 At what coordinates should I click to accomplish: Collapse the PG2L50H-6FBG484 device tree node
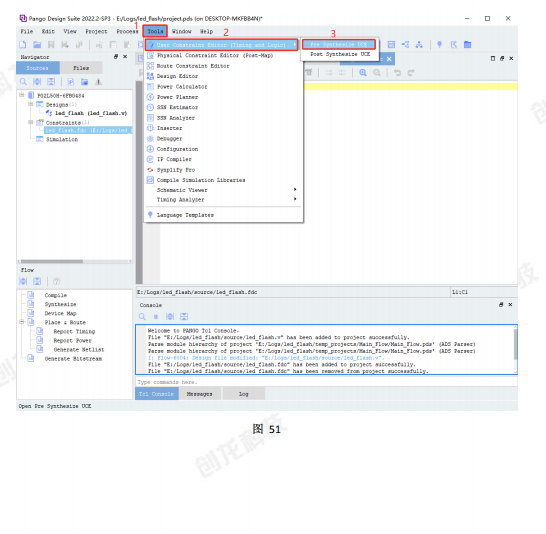pyautogui.click(x=22, y=95)
